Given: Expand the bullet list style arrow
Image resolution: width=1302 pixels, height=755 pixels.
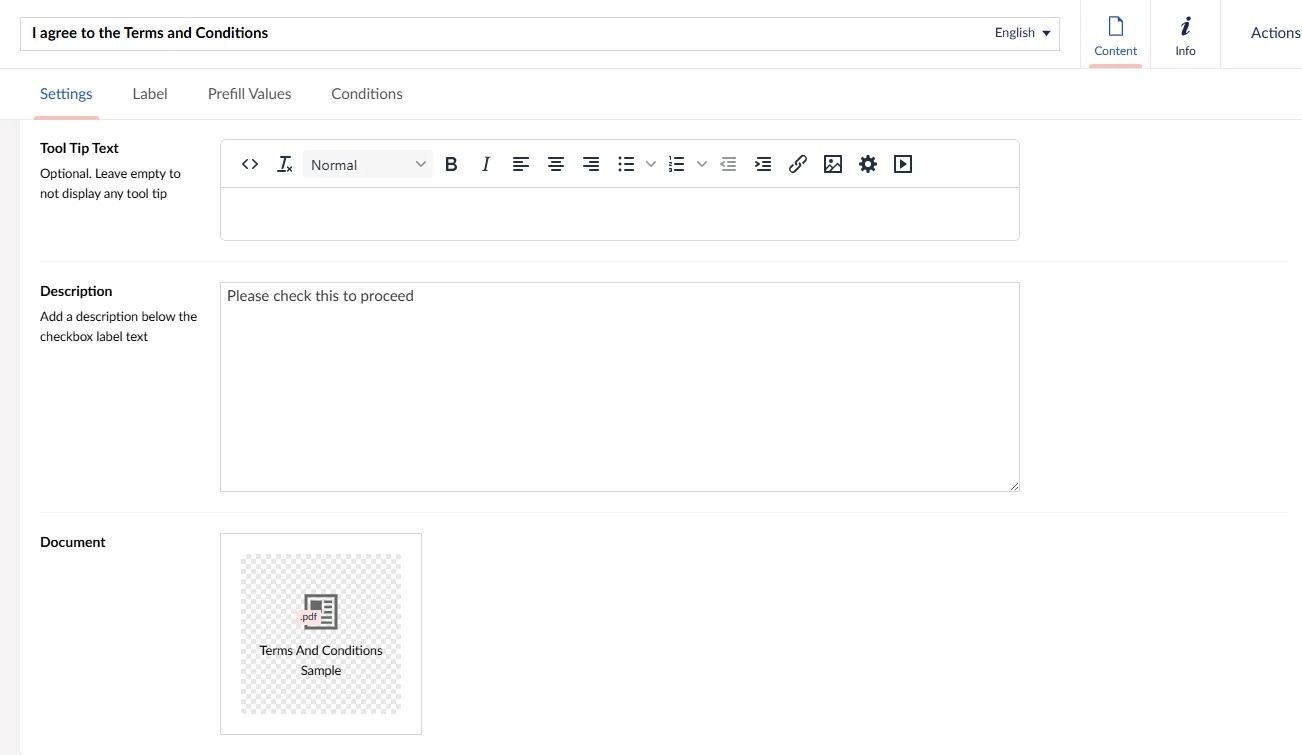Looking at the screenshot, I should point(651,164).
